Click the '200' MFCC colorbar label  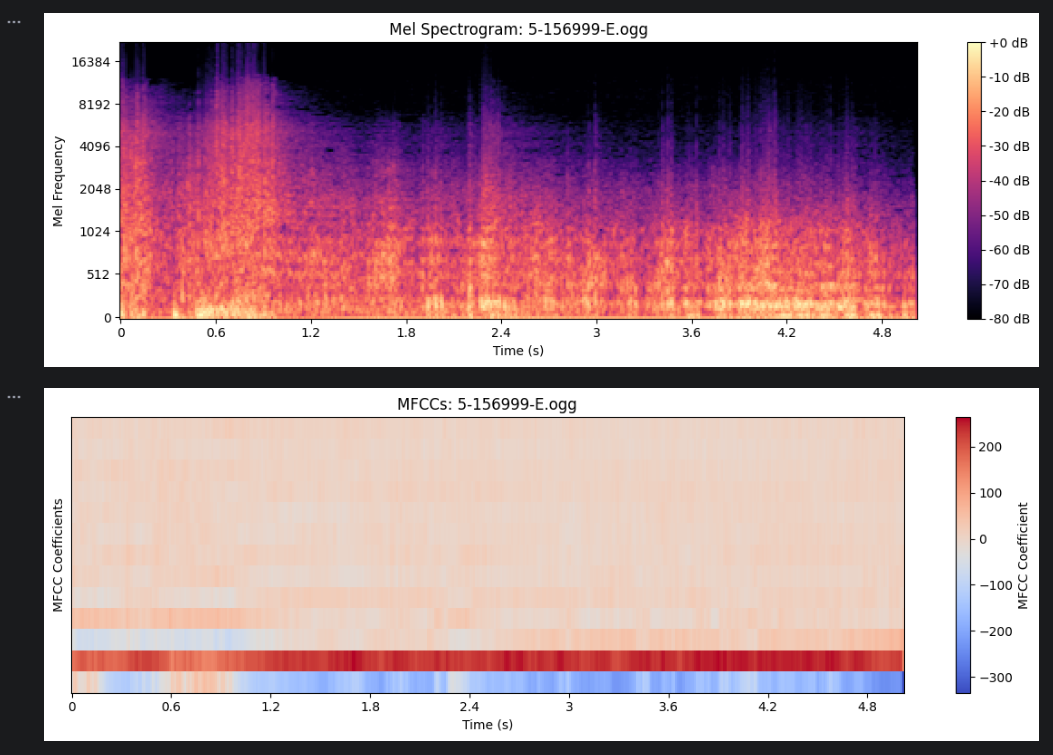991,447
